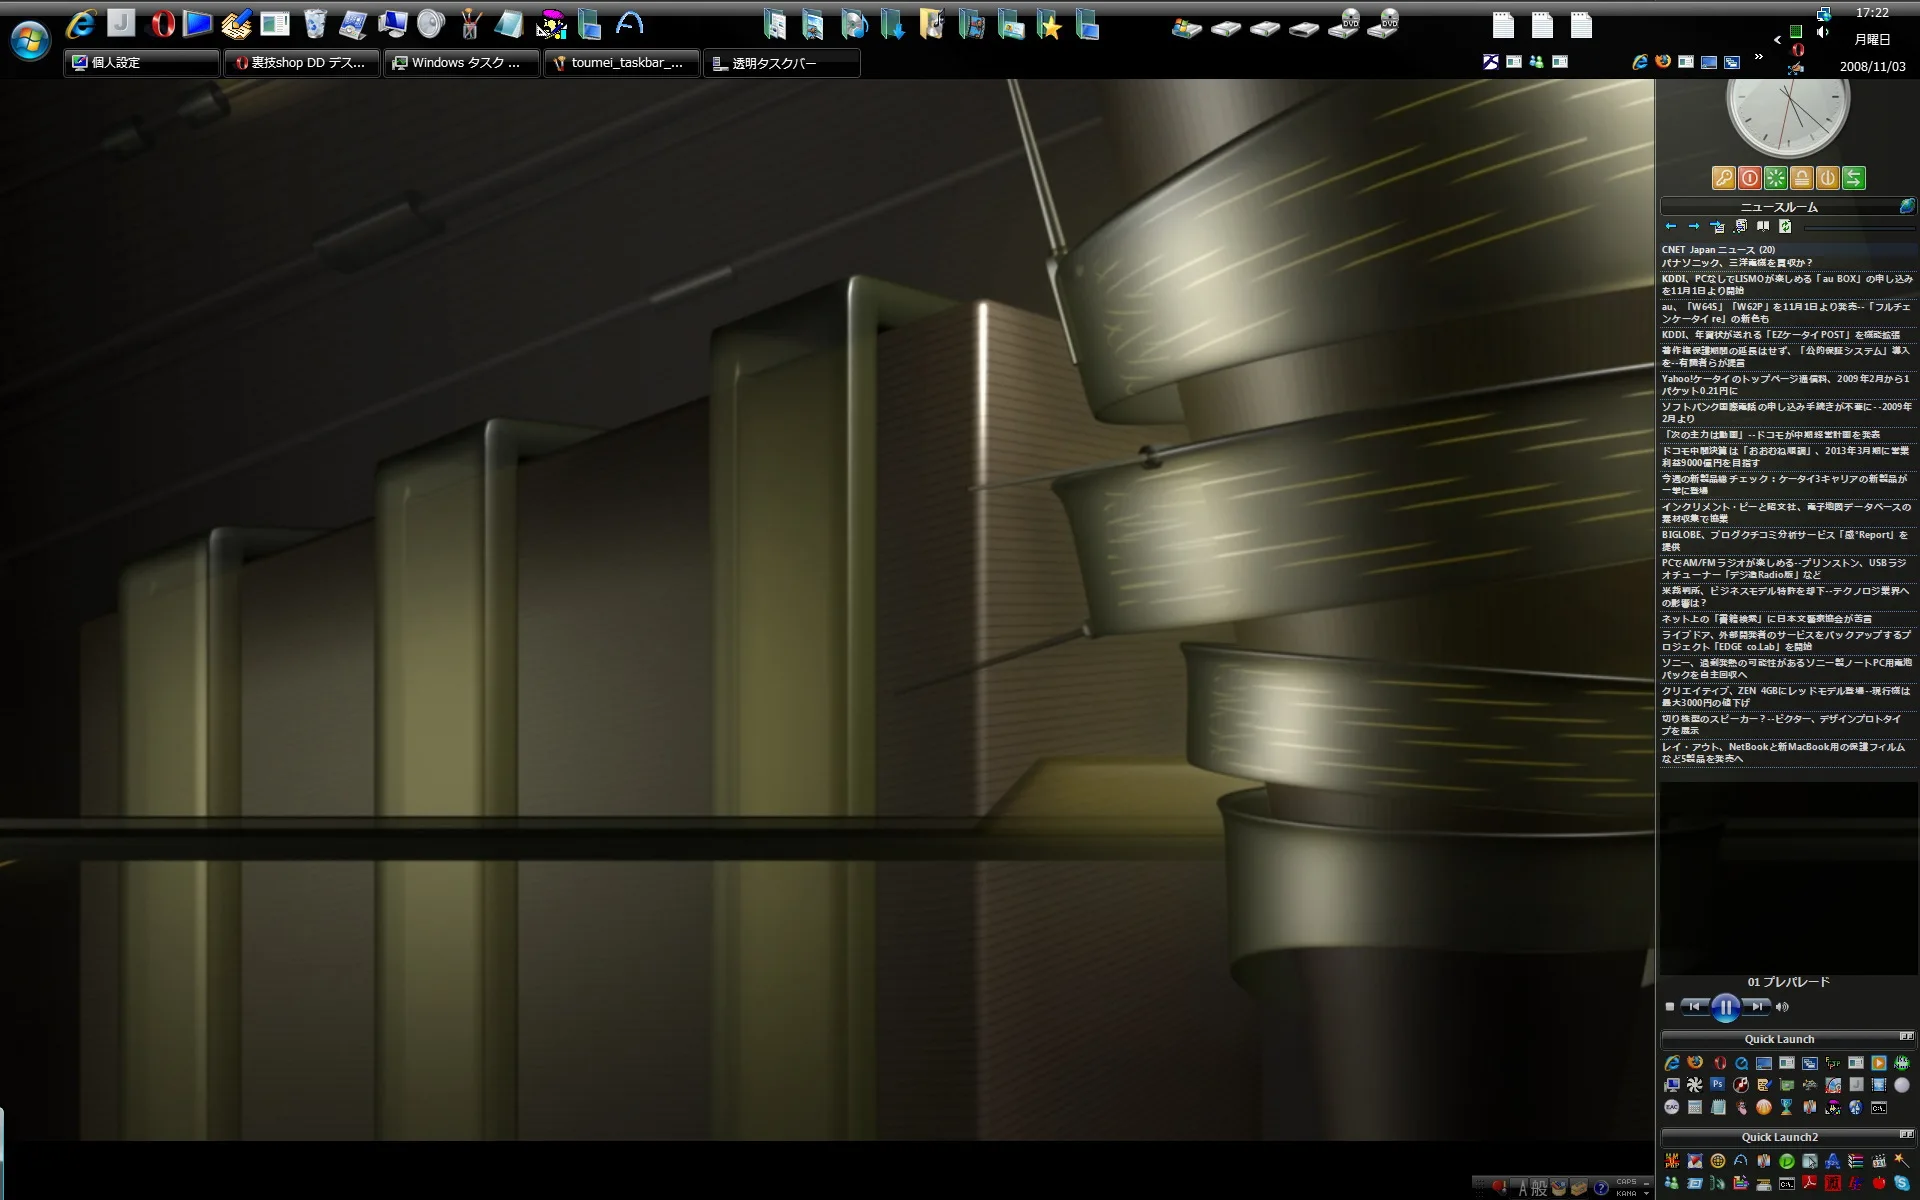Open the Recycle Bin icon
The height and width of the screenshot is (1200, 1920).
click(x=314, y=24)
